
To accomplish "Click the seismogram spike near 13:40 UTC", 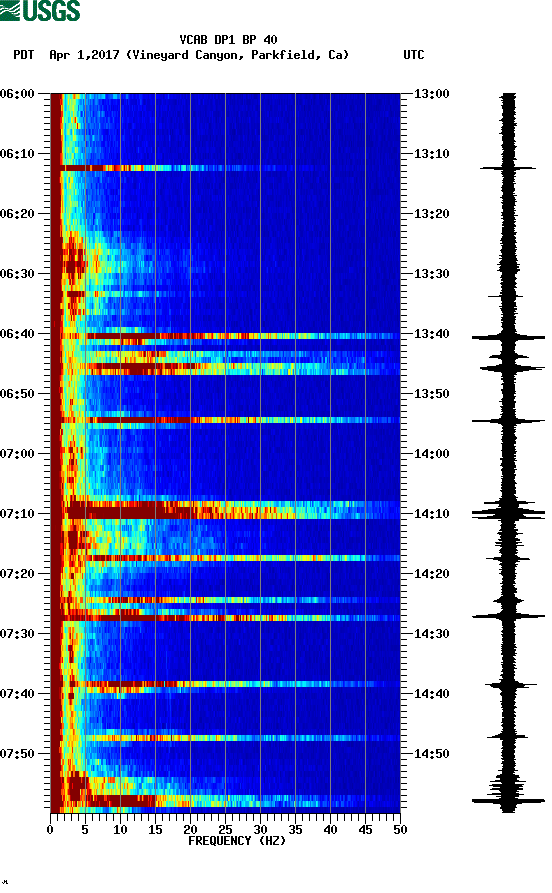I will [508, 338].
